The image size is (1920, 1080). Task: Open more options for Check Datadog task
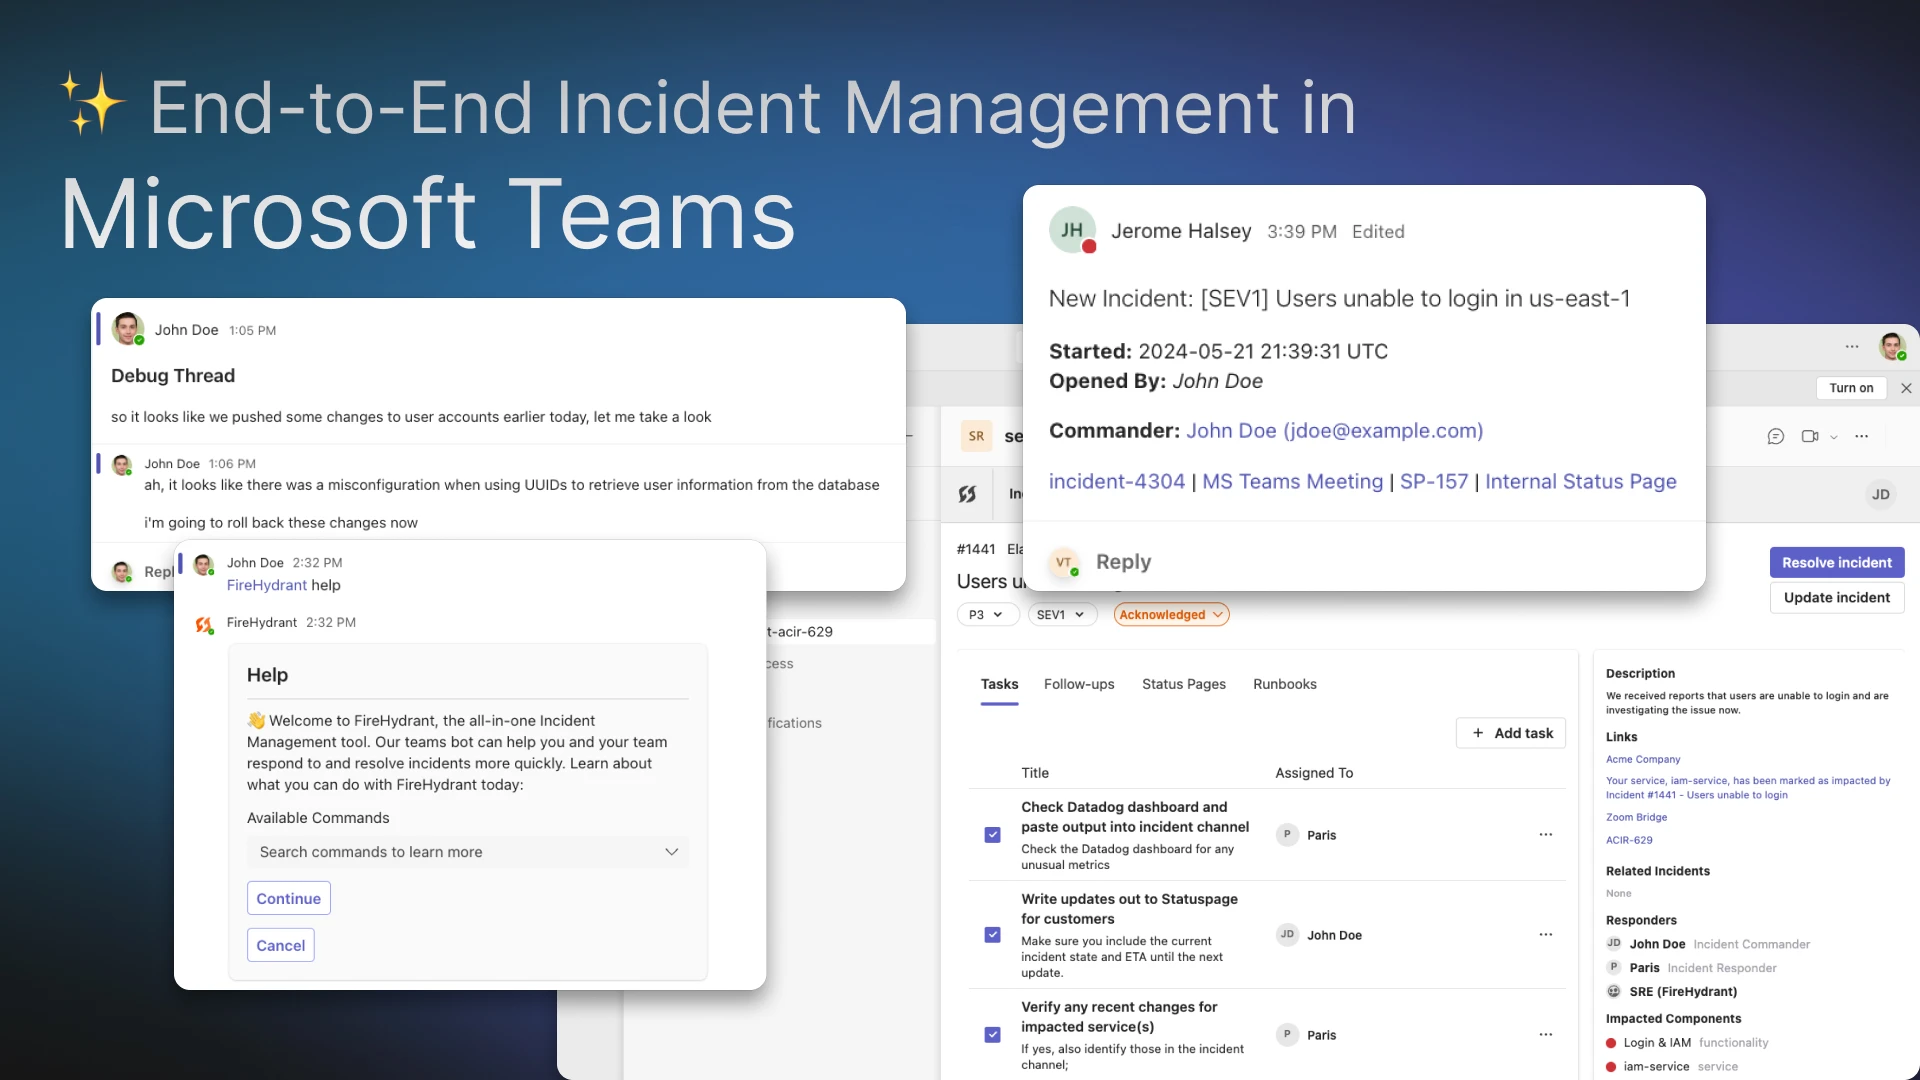click(x=1545, y=834)
